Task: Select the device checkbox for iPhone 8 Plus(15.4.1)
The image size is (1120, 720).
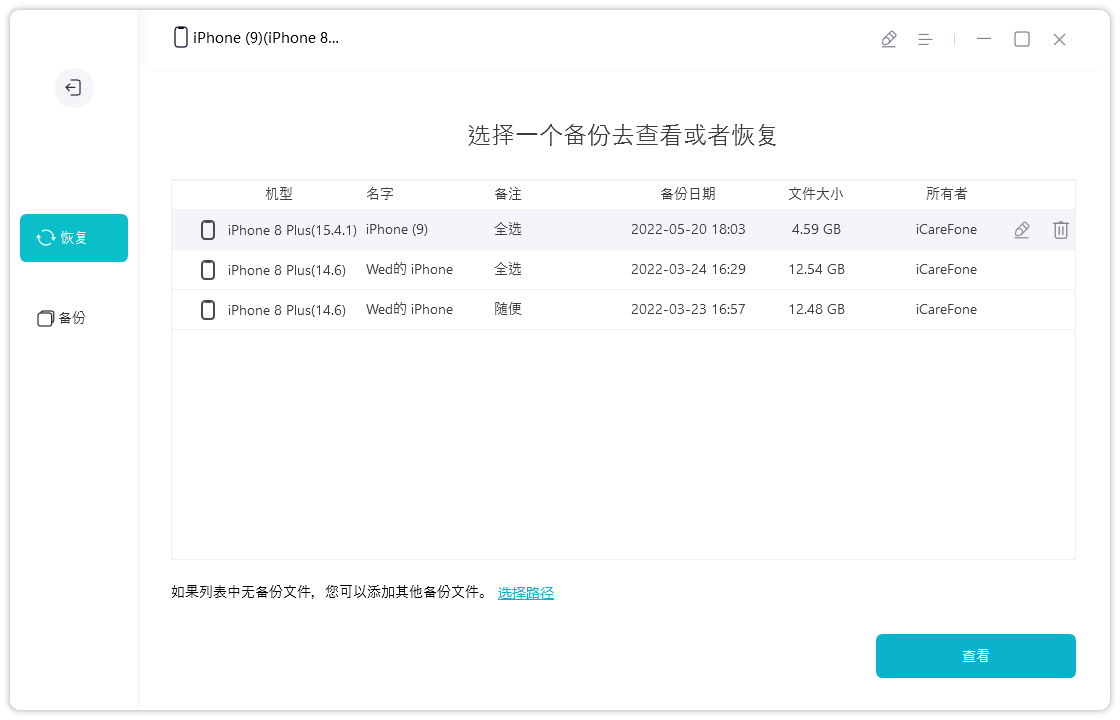Action: coord(207,229)
